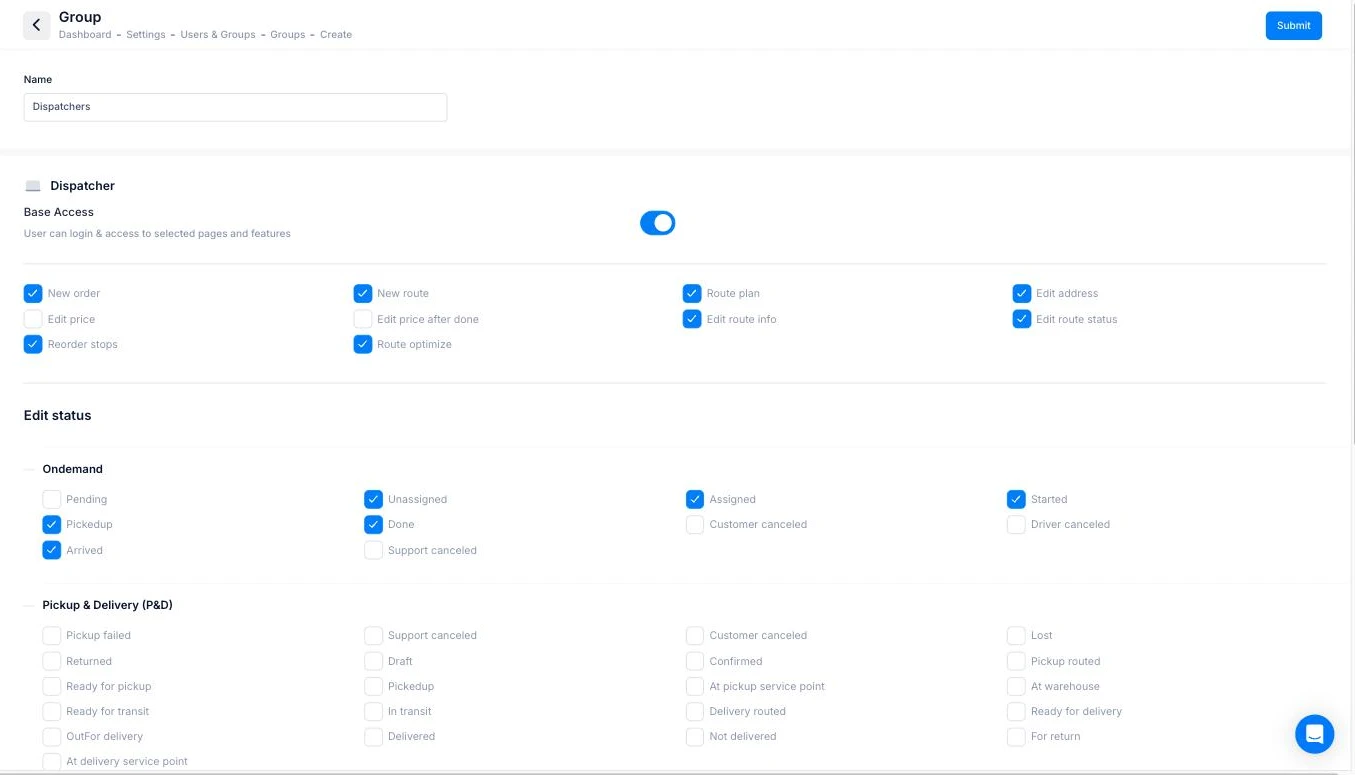This screenshot has width=1355, height=775.
Task: Click the group Name input field
Action: point(235,107)
